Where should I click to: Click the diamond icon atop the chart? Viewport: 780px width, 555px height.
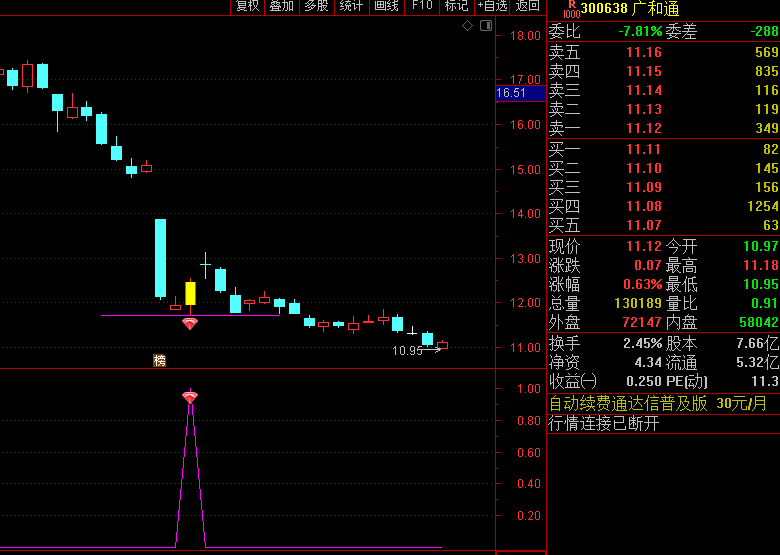tap(468, 25)
